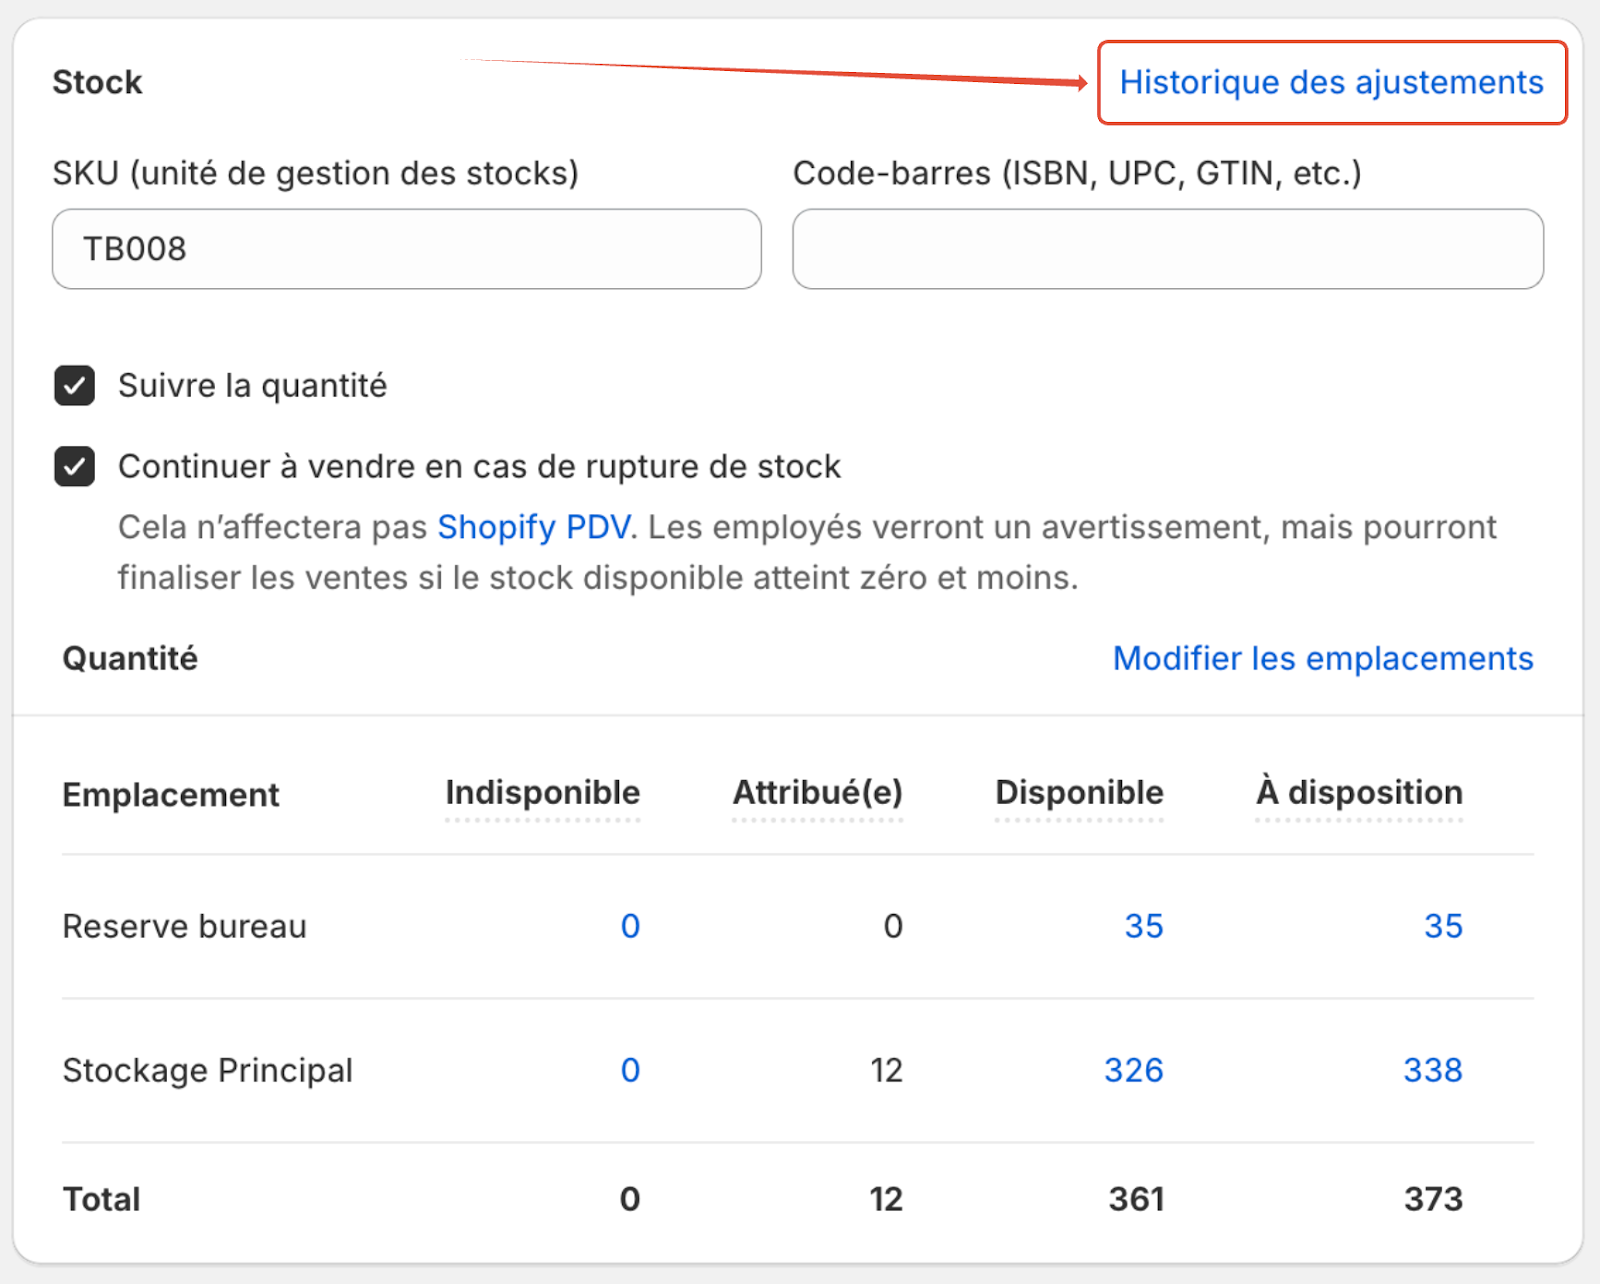Uncheck the Suivre la quantité checkbox
The width and height of the screenshot is (1600, 1284).
click(75, 386)
